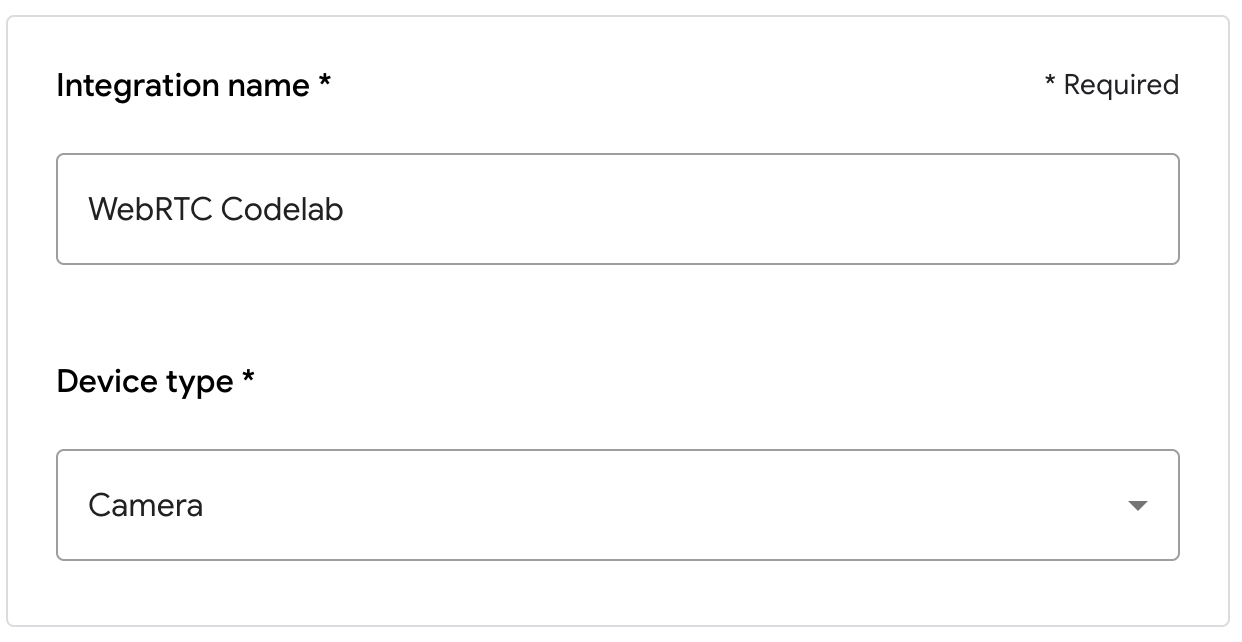The image size is (1242, 642).
Task: Place cursor after the word "Codelab"
Action: (x=345, y=209)
